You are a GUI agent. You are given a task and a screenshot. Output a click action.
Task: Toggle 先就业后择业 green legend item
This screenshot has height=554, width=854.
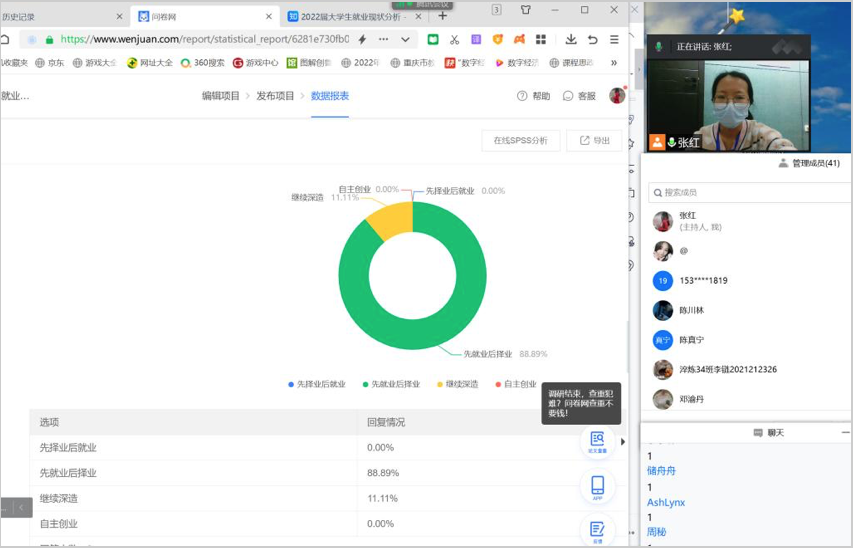pos(391,384)
